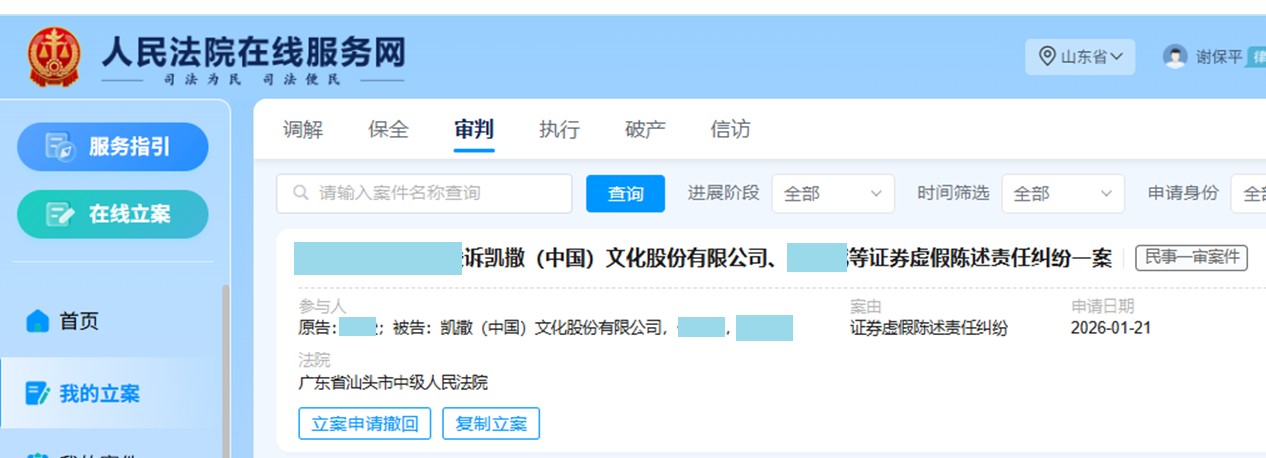1266x458 pixels.
Task: Focus the case name search field
Action: pyautogui.click(x=424, y=193)
